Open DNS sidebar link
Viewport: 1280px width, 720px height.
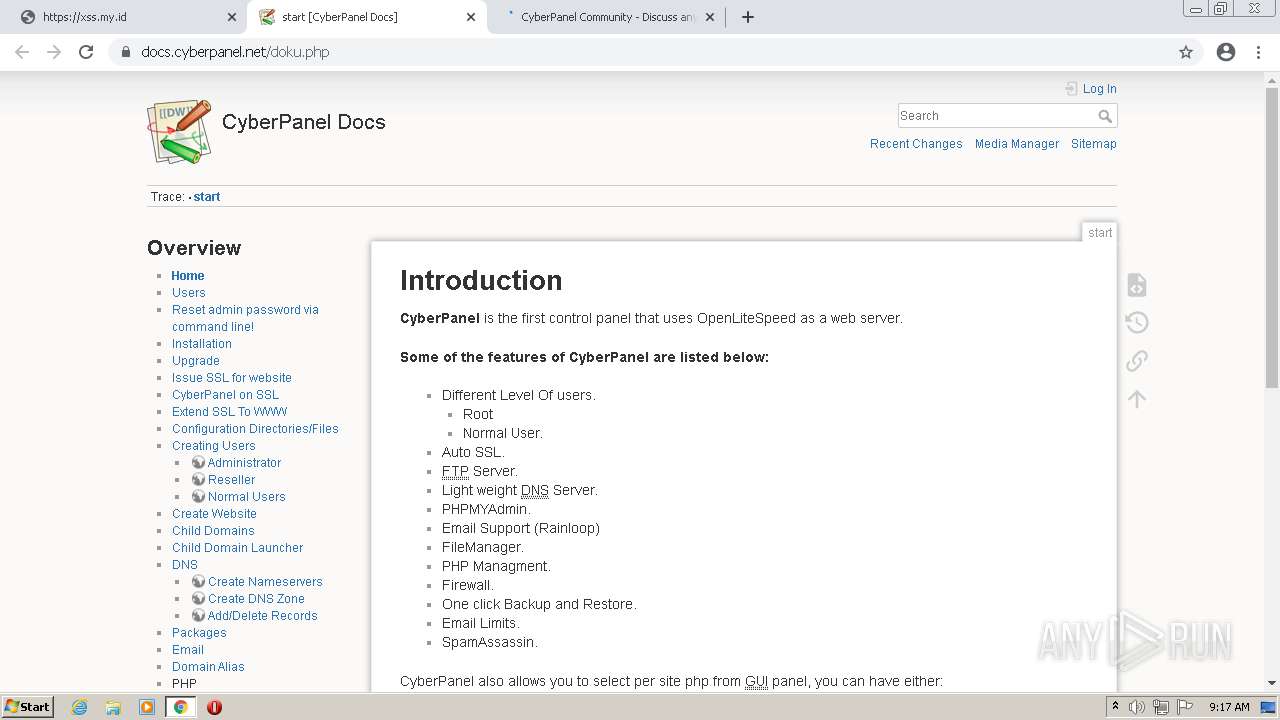pyautogui.click(x=185, y=565)
